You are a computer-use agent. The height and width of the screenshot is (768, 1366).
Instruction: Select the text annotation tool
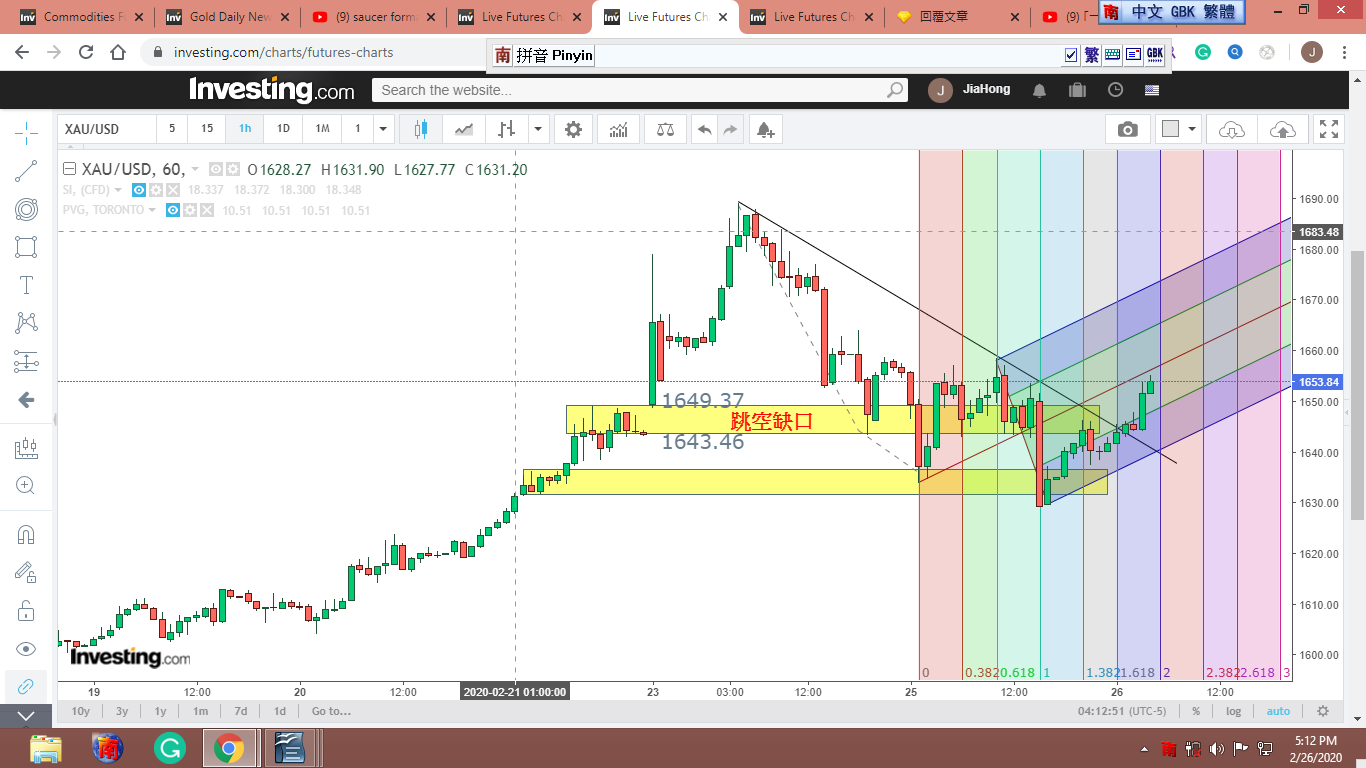click(x=27, y=285)
